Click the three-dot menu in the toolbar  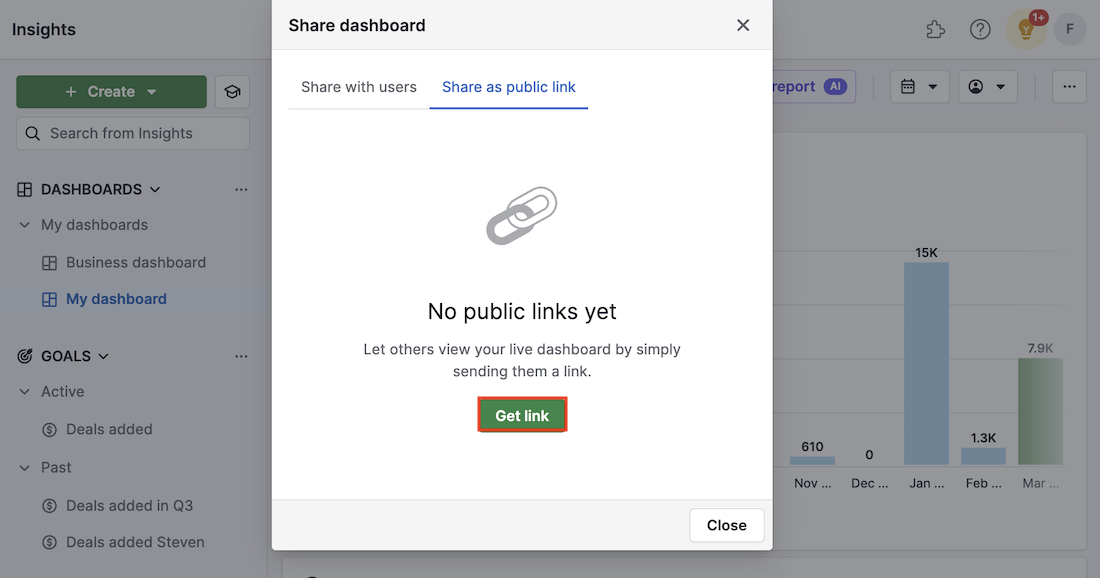(x=1069, y=87)
